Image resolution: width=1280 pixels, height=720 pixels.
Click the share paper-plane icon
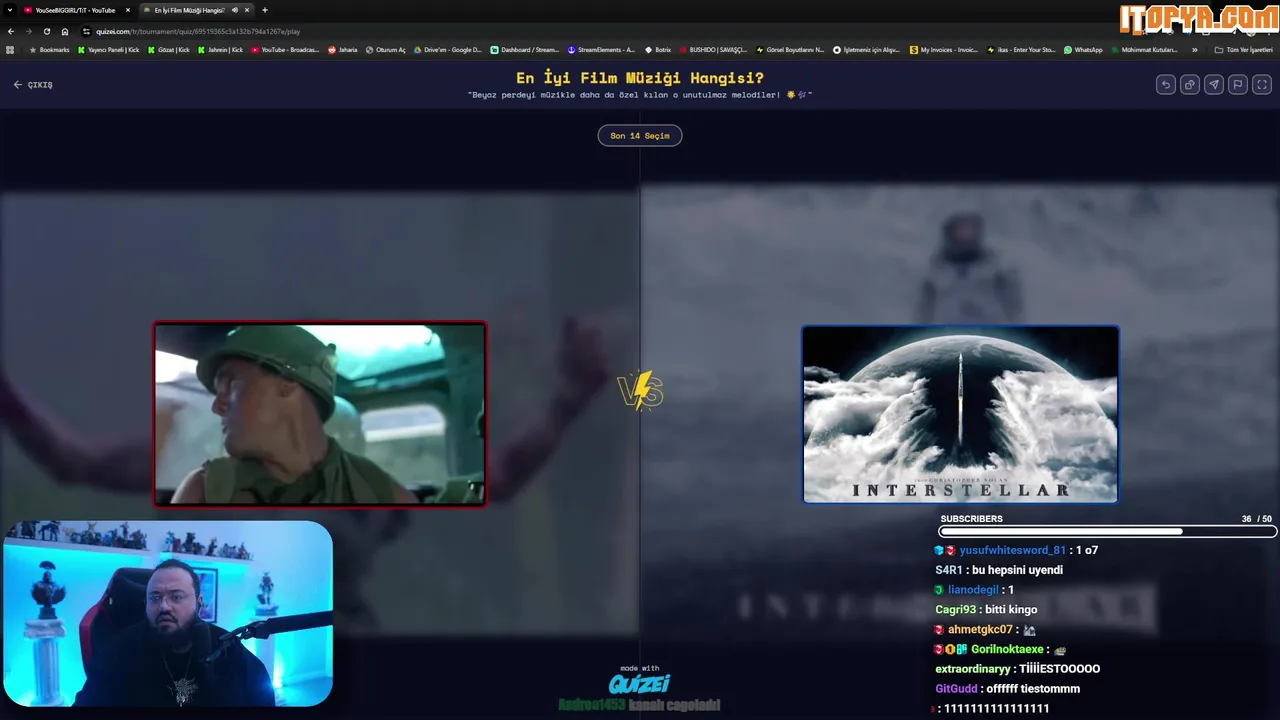click(x=1213, y=85)
